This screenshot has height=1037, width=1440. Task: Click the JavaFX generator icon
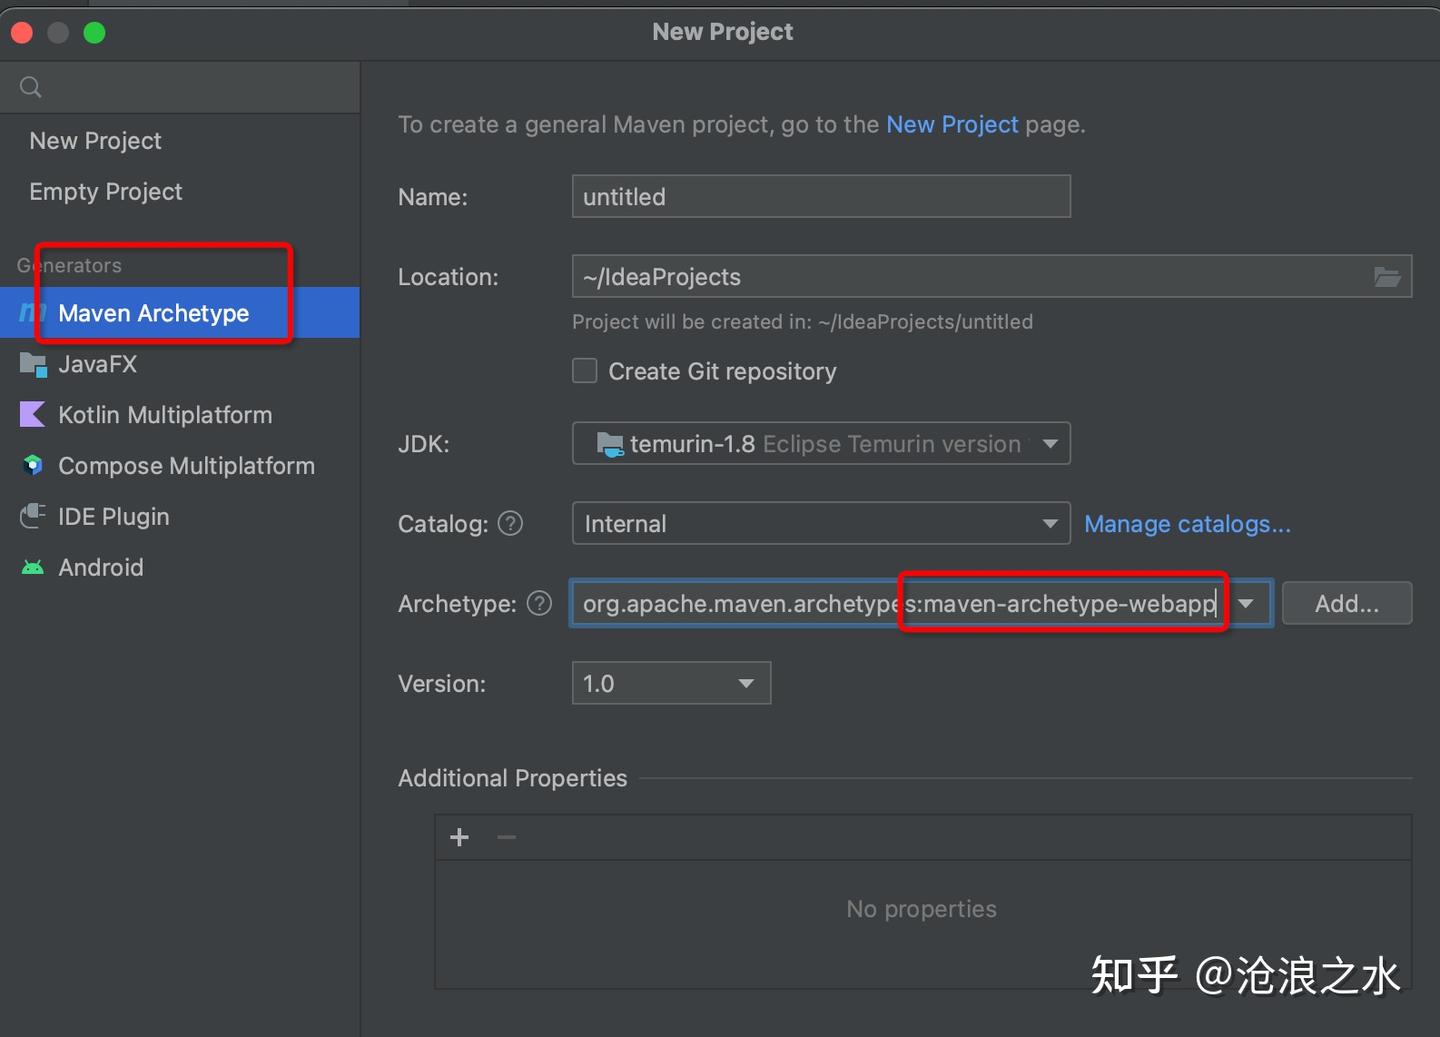pos(33,365)
